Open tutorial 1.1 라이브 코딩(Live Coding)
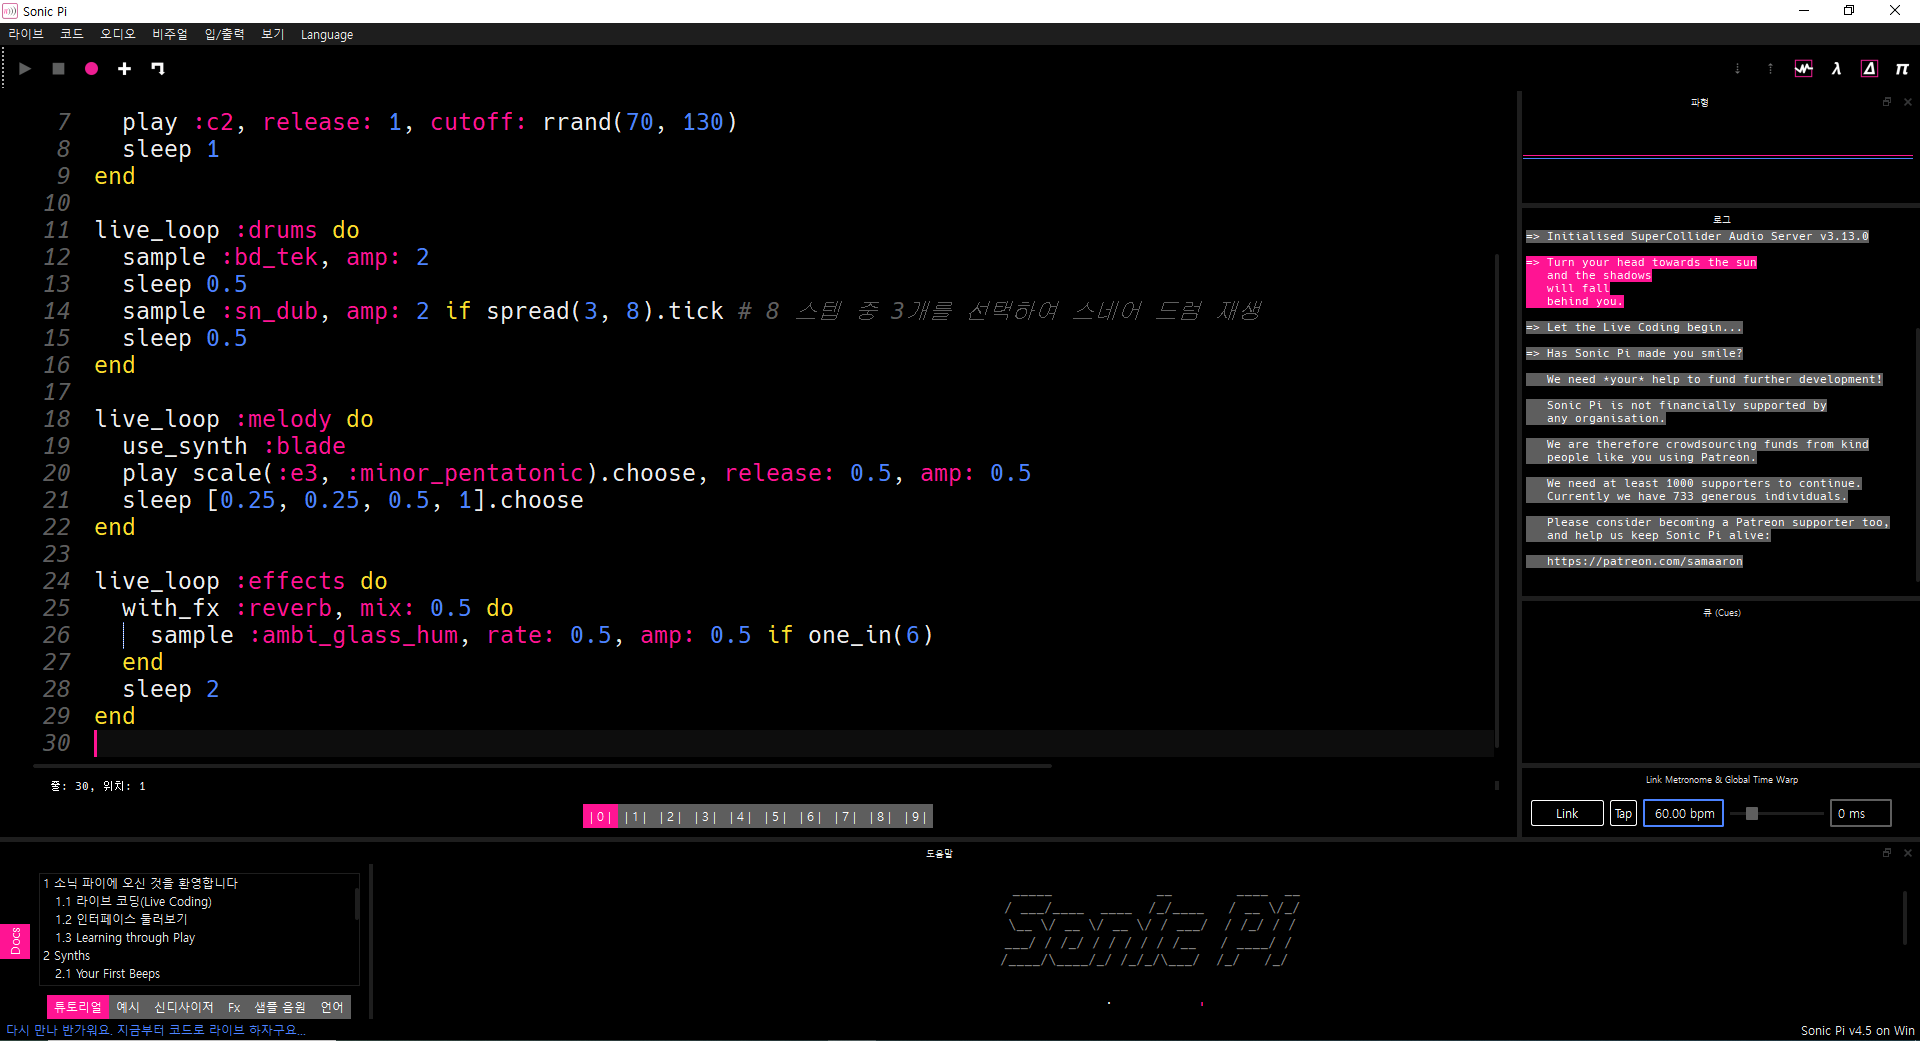This screenshot has width=1920, height=1041. (133, 901)
